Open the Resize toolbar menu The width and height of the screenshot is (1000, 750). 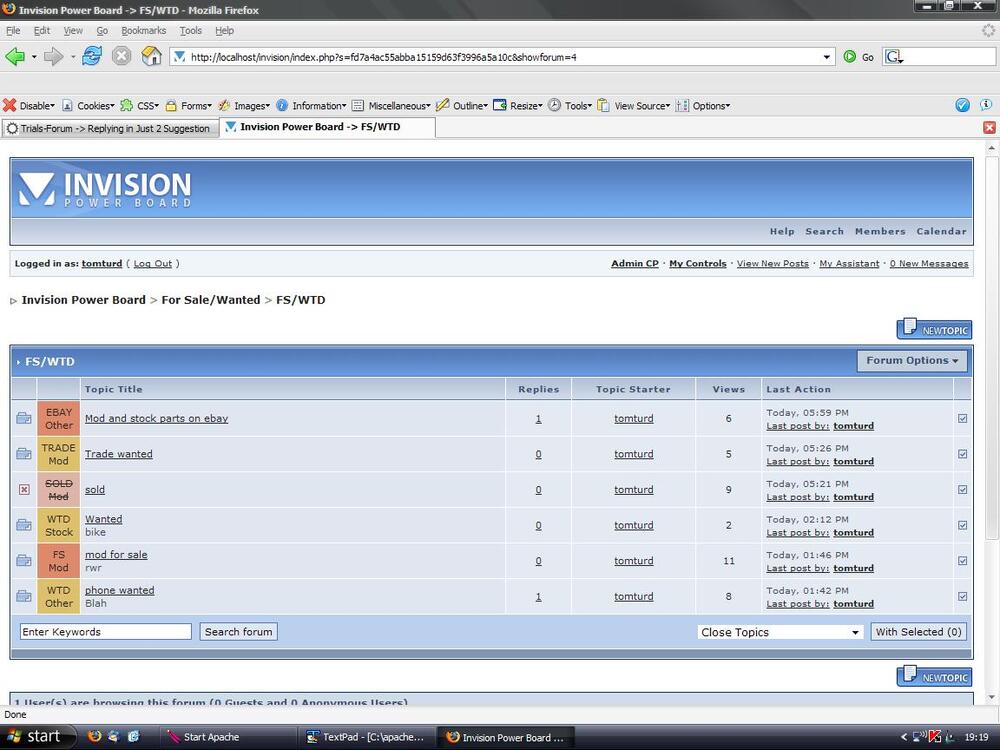[x=518, y=106]
